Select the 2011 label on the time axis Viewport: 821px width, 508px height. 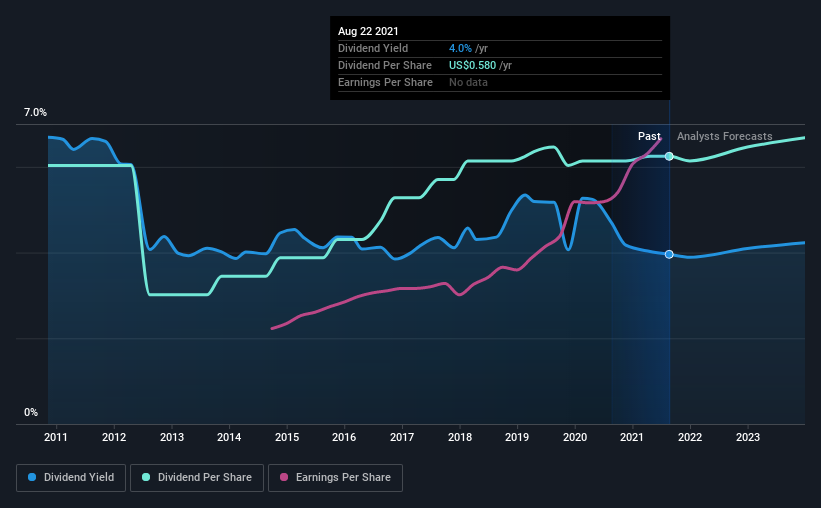[56, 437]
